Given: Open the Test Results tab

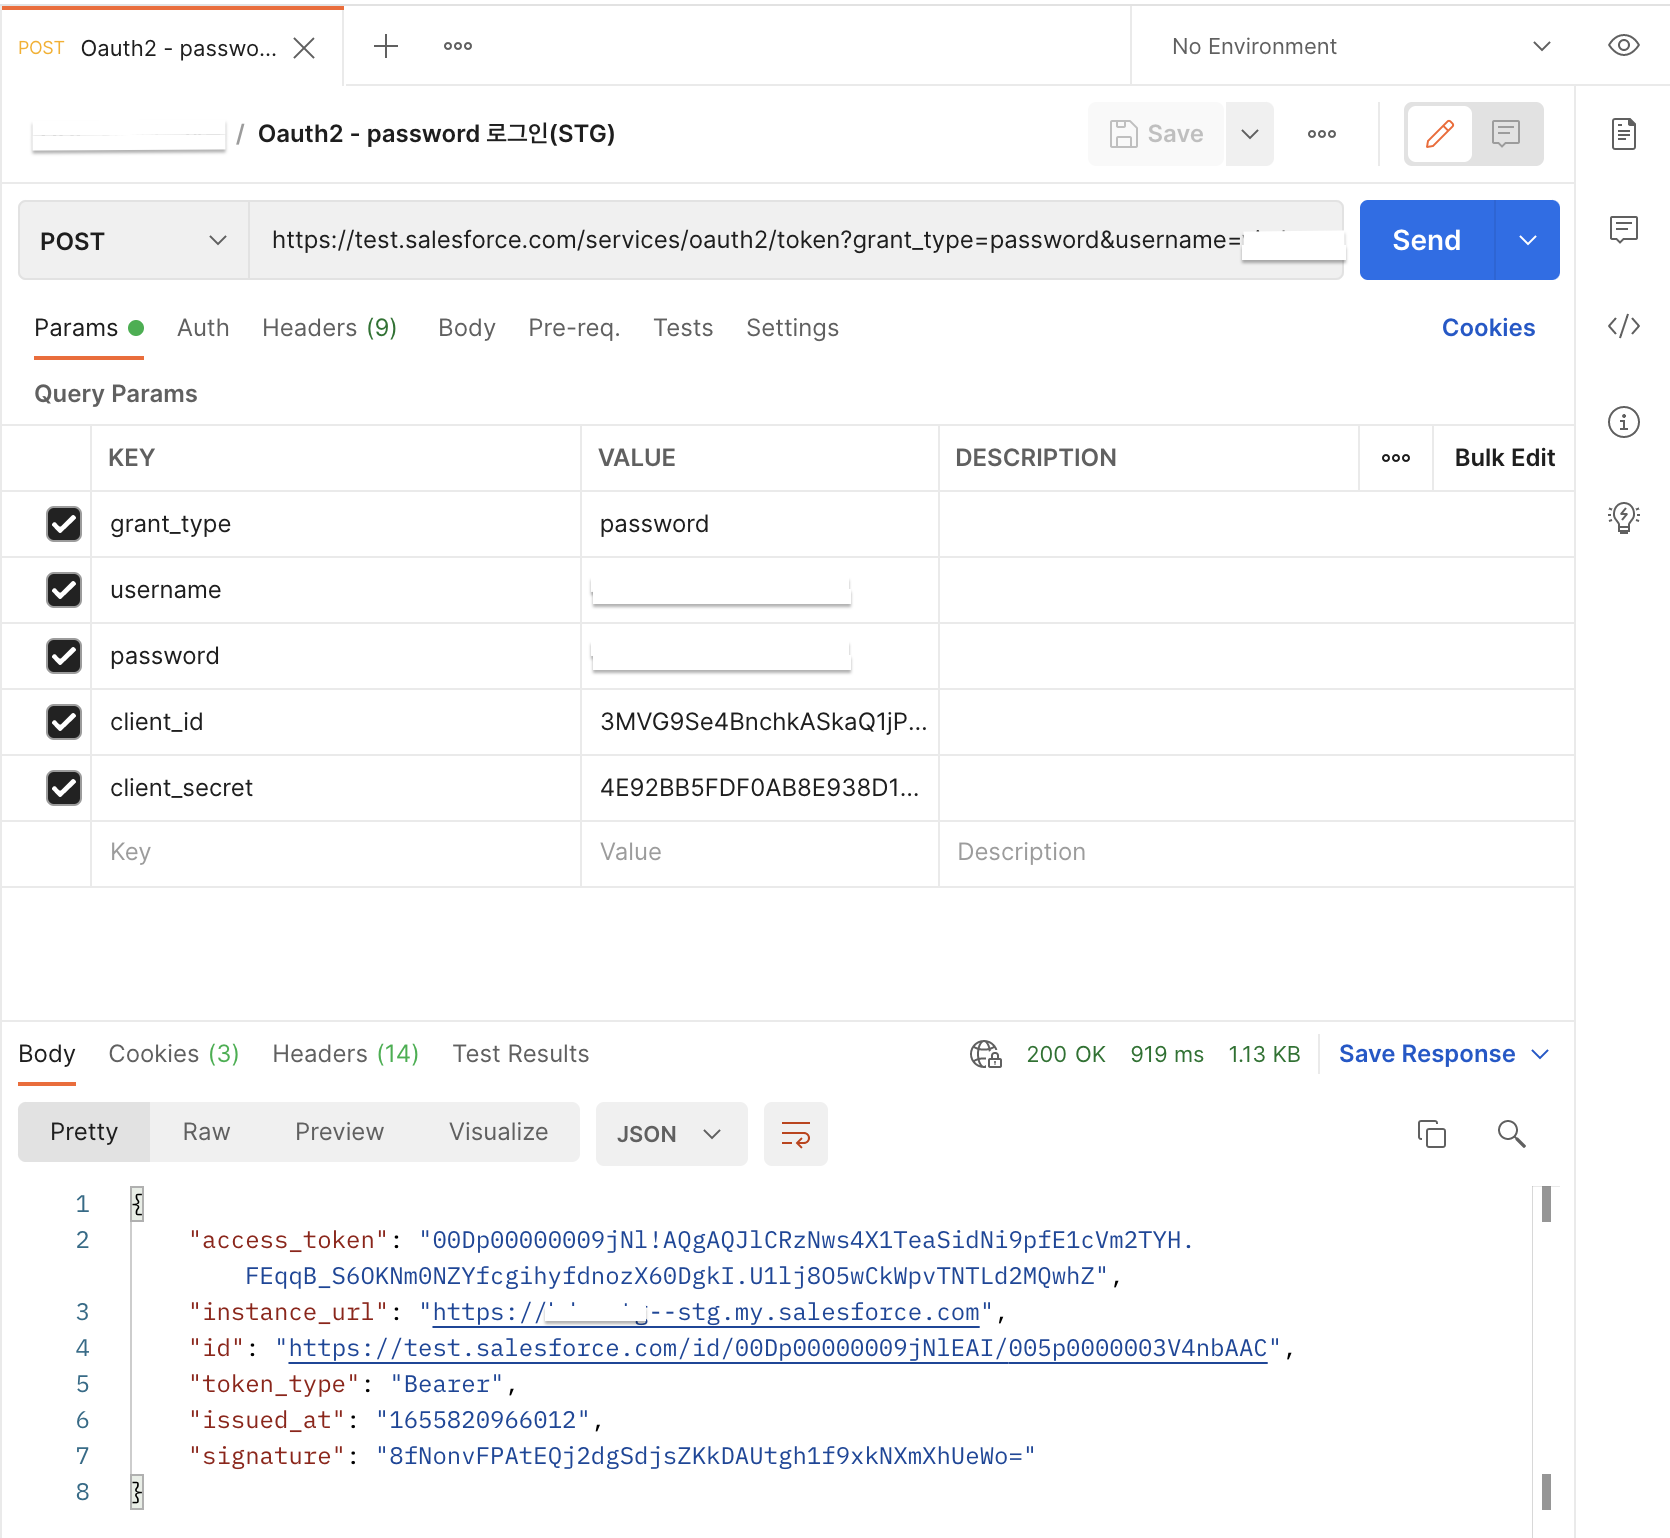Looking at the screenshot, I should 521,1054.
